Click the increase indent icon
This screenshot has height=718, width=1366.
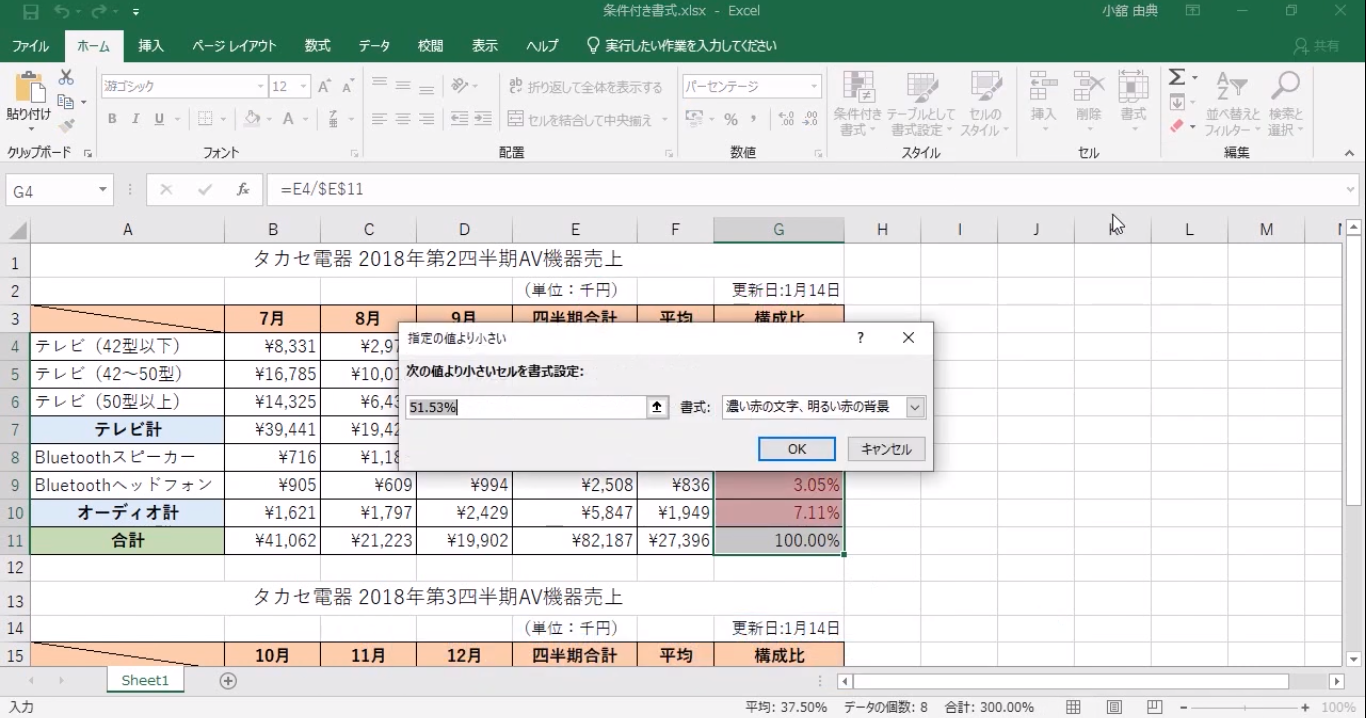(x=482, y=119)
